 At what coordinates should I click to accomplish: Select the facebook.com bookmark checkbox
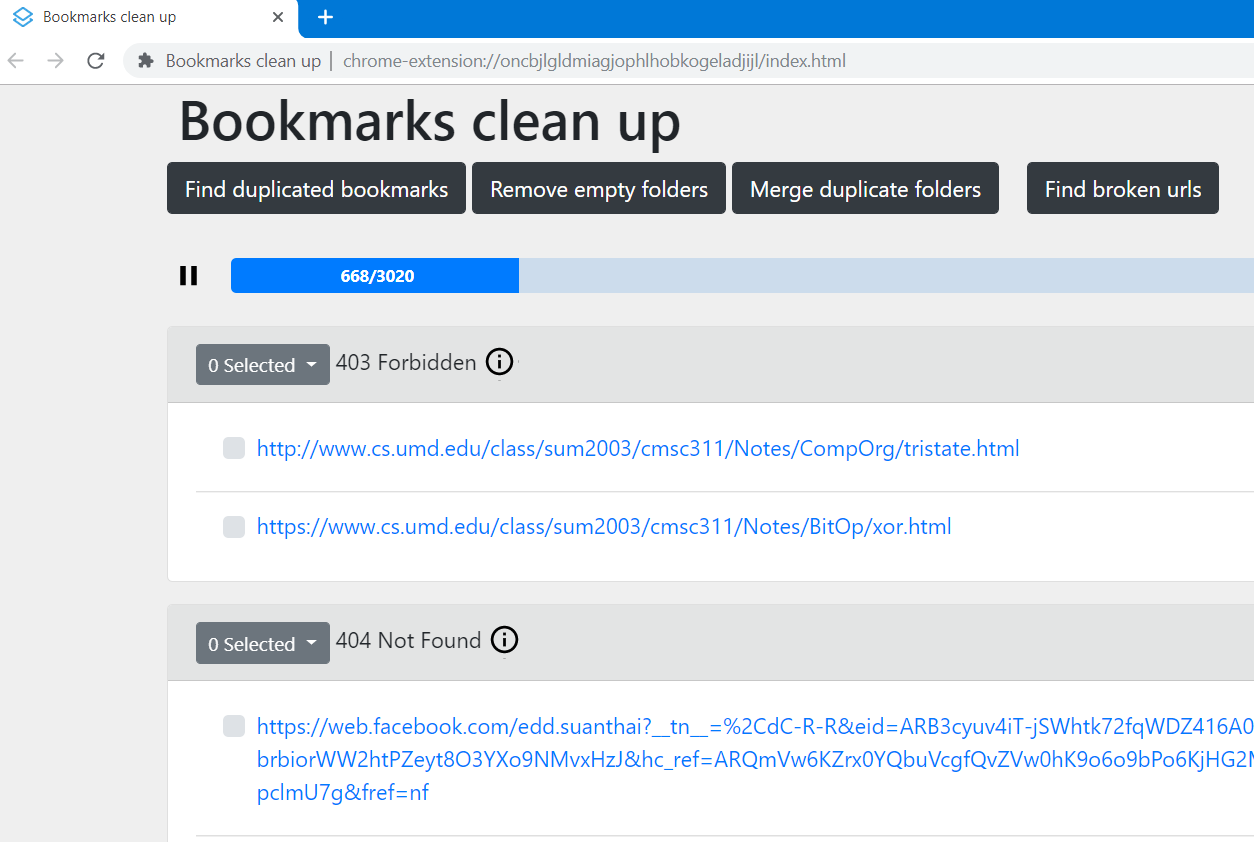pyautogui.click(x=234, y=726)
